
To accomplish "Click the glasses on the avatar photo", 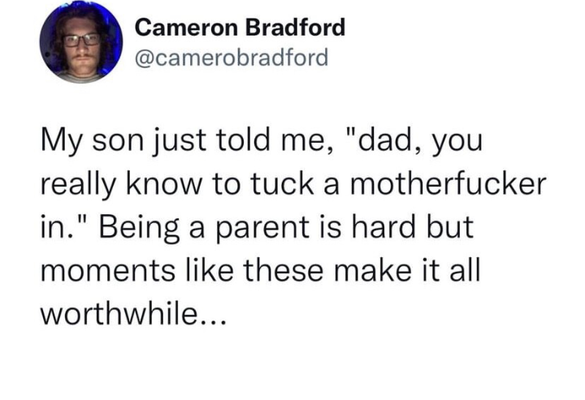I will pyautogui.click(x=81, y=40).
